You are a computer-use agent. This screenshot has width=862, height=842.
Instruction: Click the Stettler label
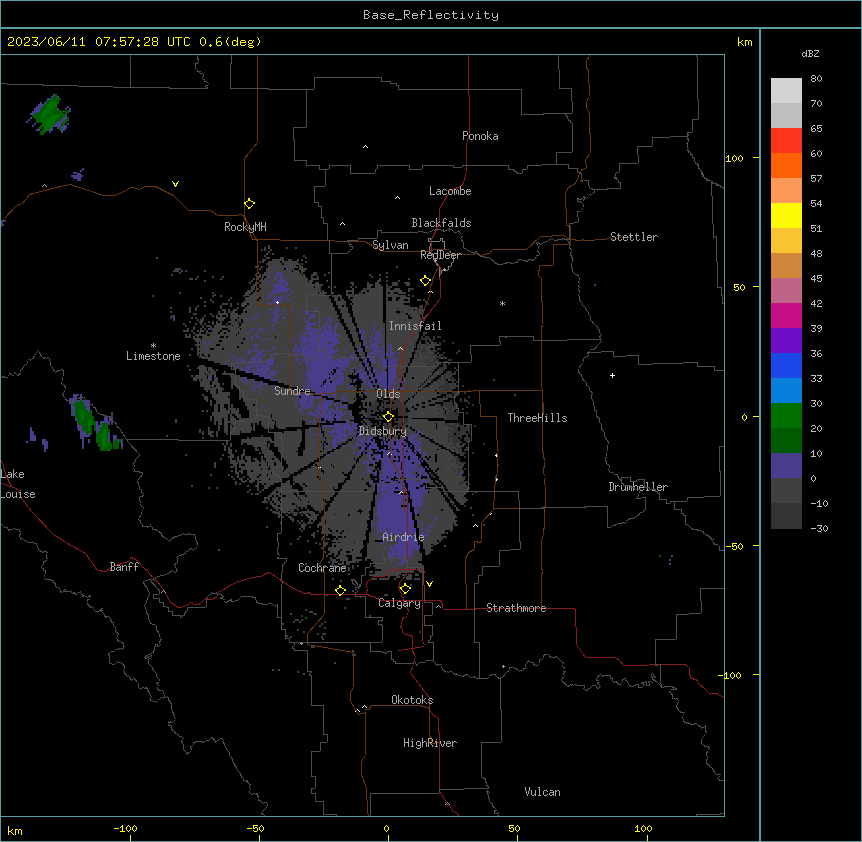(x=633, y=237)
